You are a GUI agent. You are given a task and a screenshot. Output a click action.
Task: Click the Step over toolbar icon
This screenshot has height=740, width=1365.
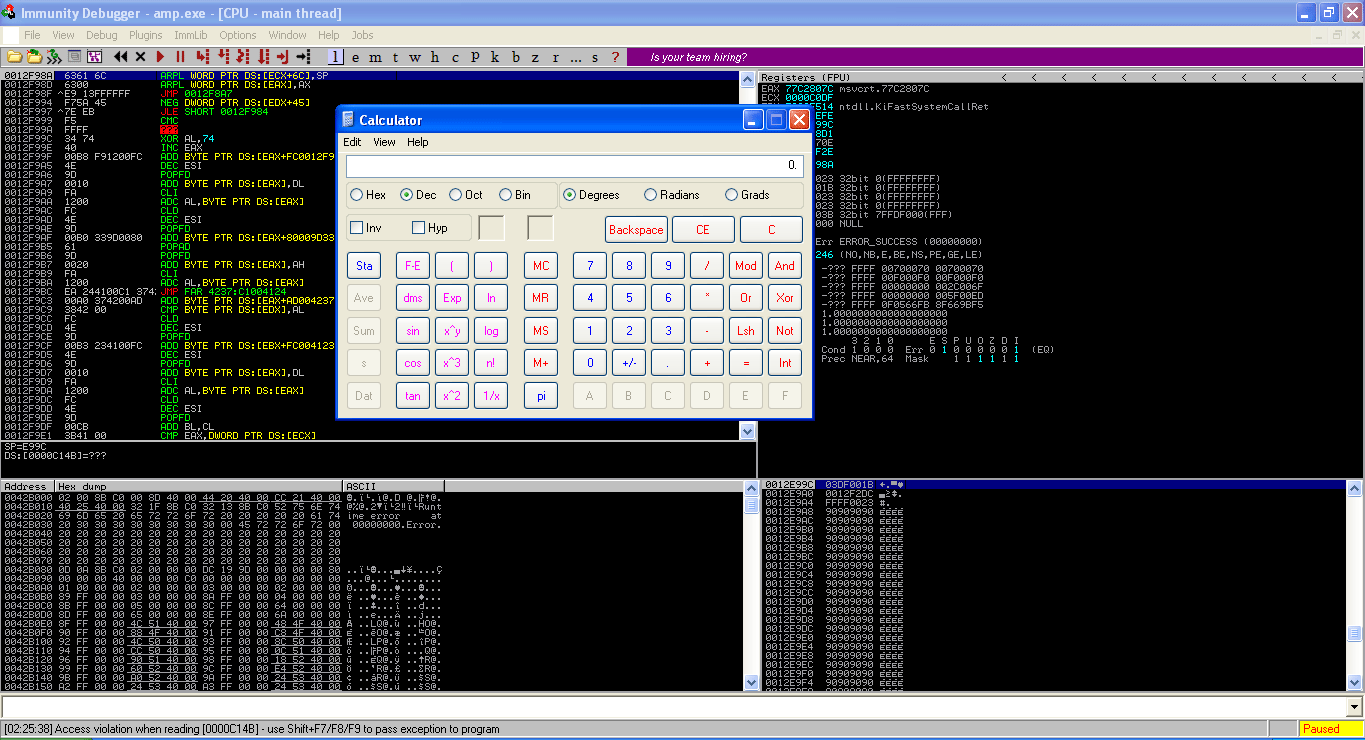click(223, 57)
